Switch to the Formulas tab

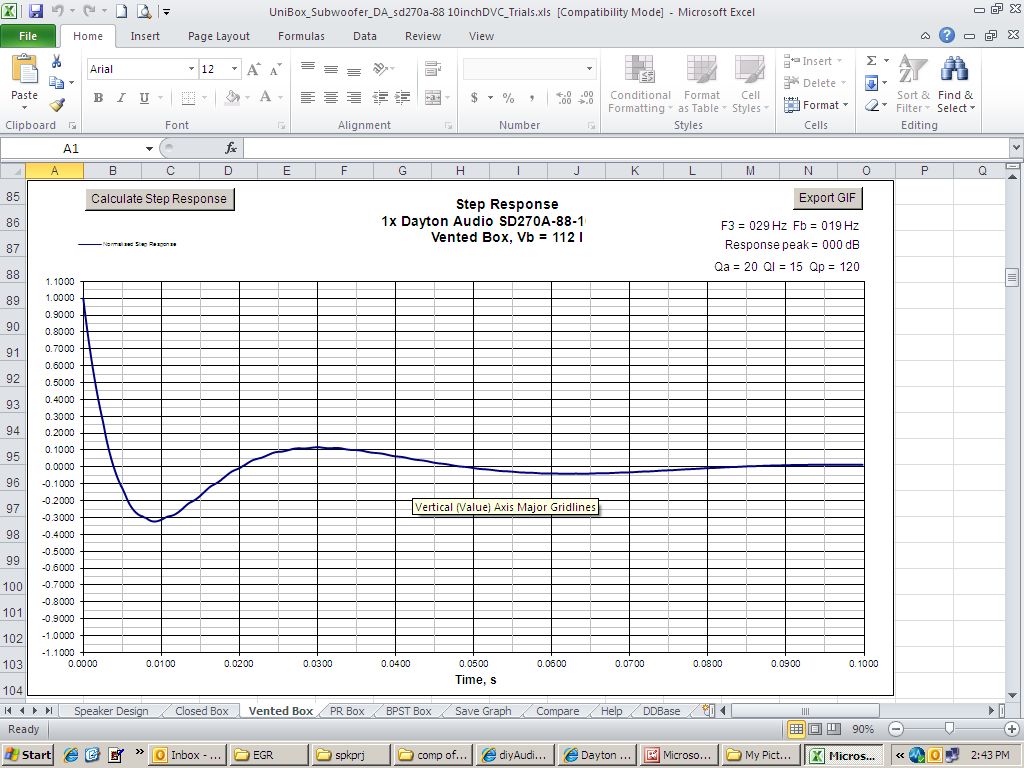(301, 36)
